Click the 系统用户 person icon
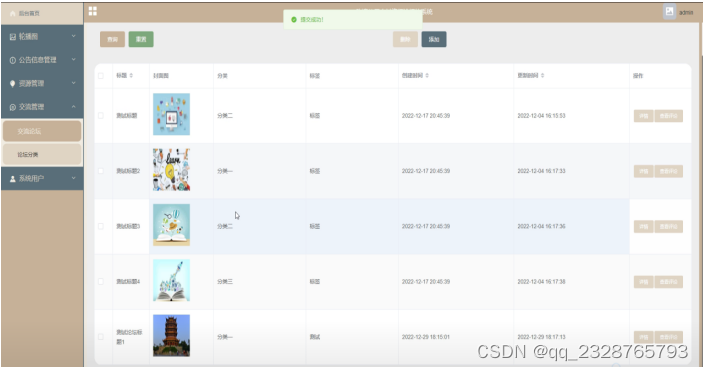Viewport: 703px width, 371px height. click(x=13, y=179)
